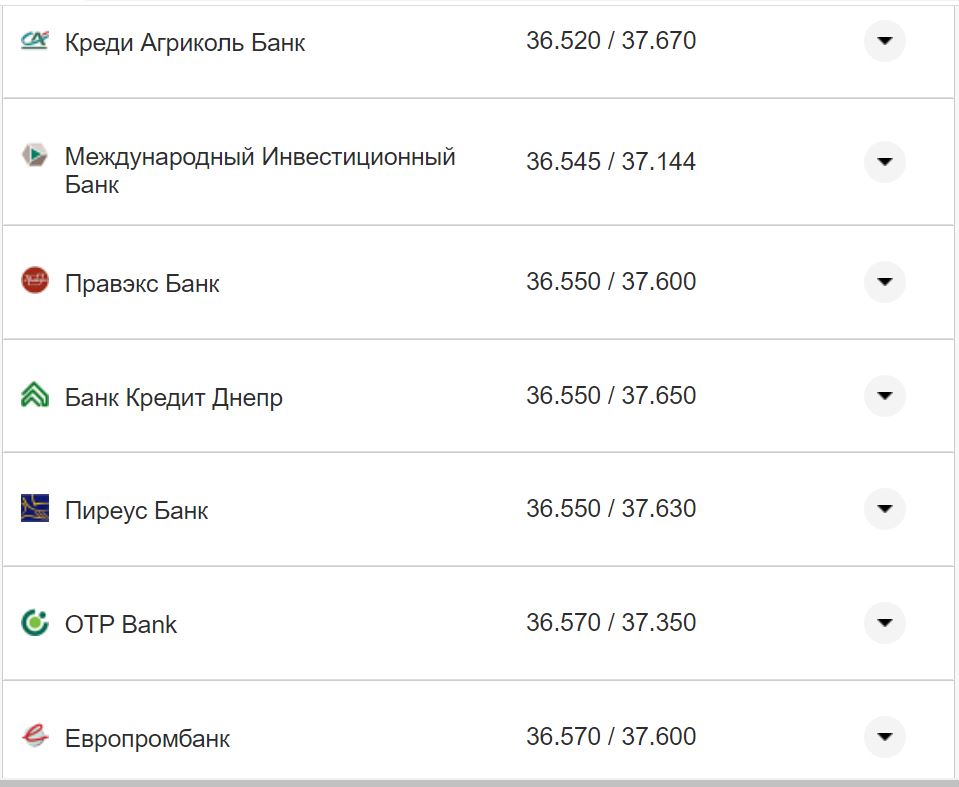Screen dimensions: 959x787
Task: Expand details for Банк Кредит Днепр
Action: (884, 395)
